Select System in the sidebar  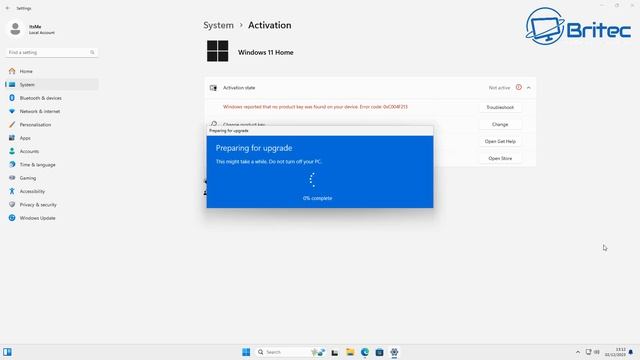pyautogui.click(x=51, y=84)
